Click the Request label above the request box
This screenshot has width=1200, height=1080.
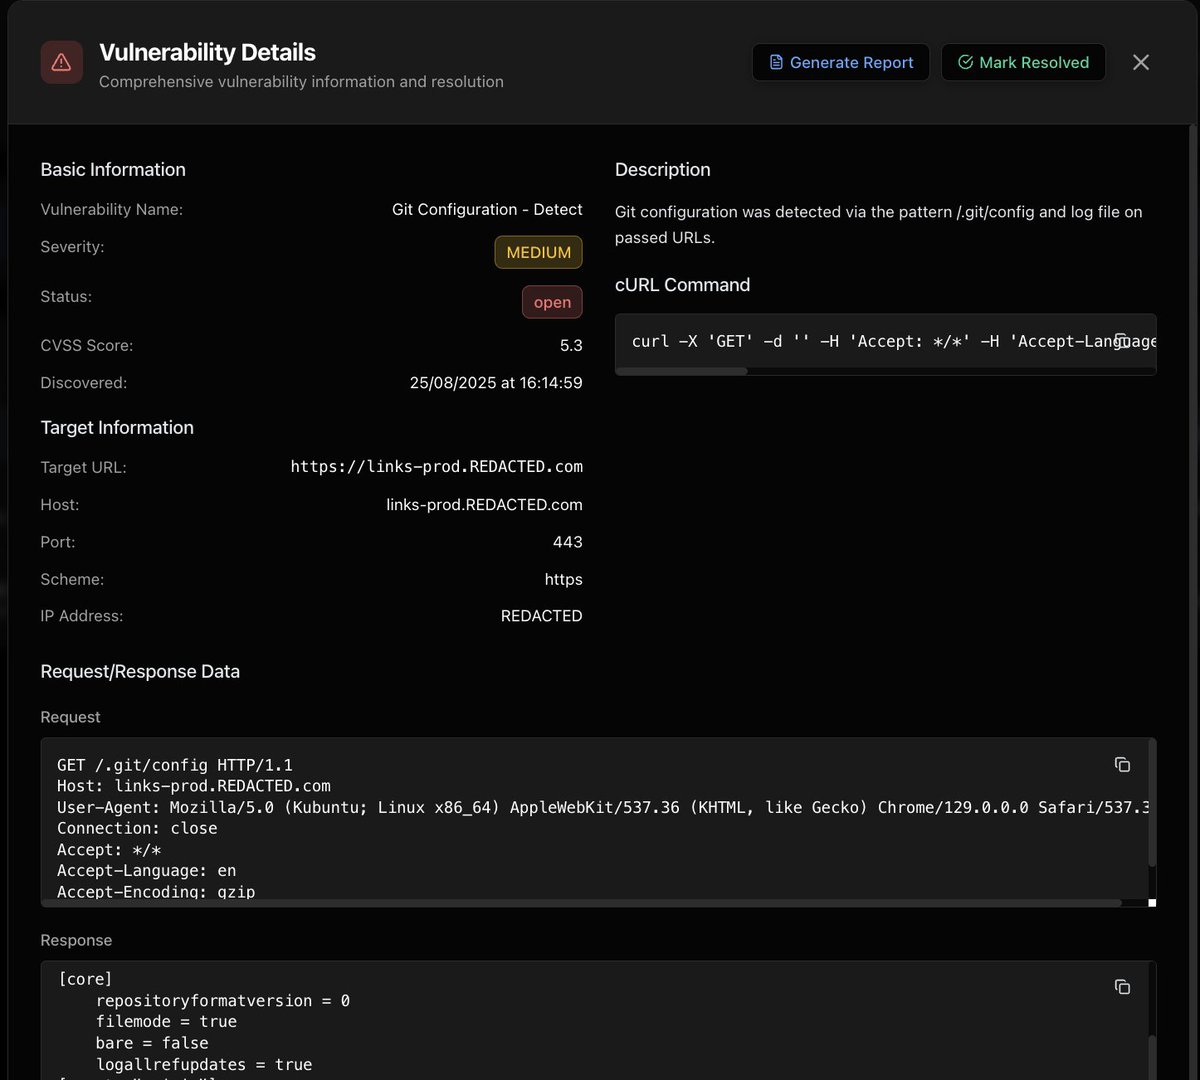point(70,717)
